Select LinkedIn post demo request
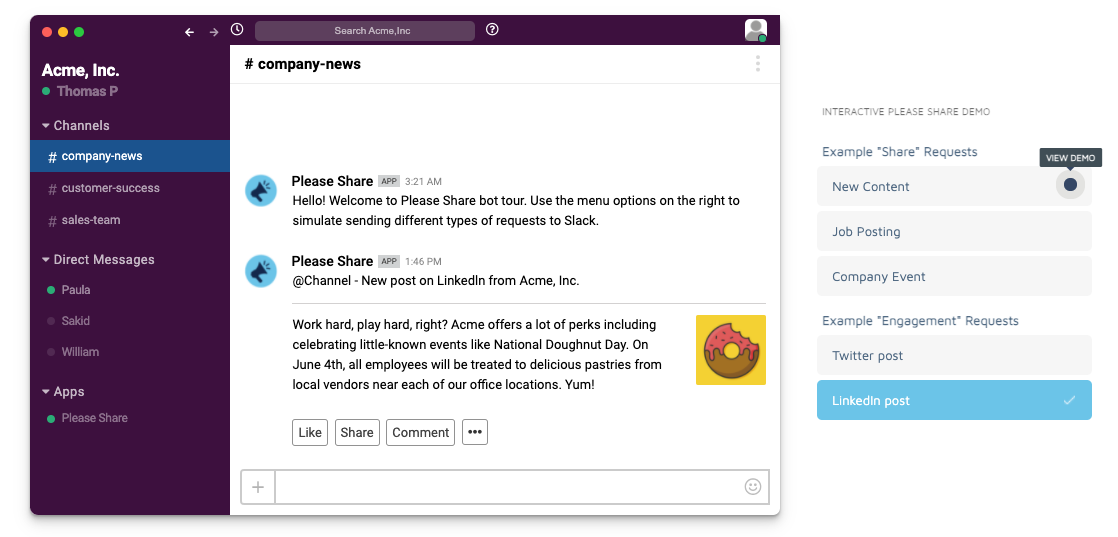The image size is (1118, 537). [x=954, y=400]
